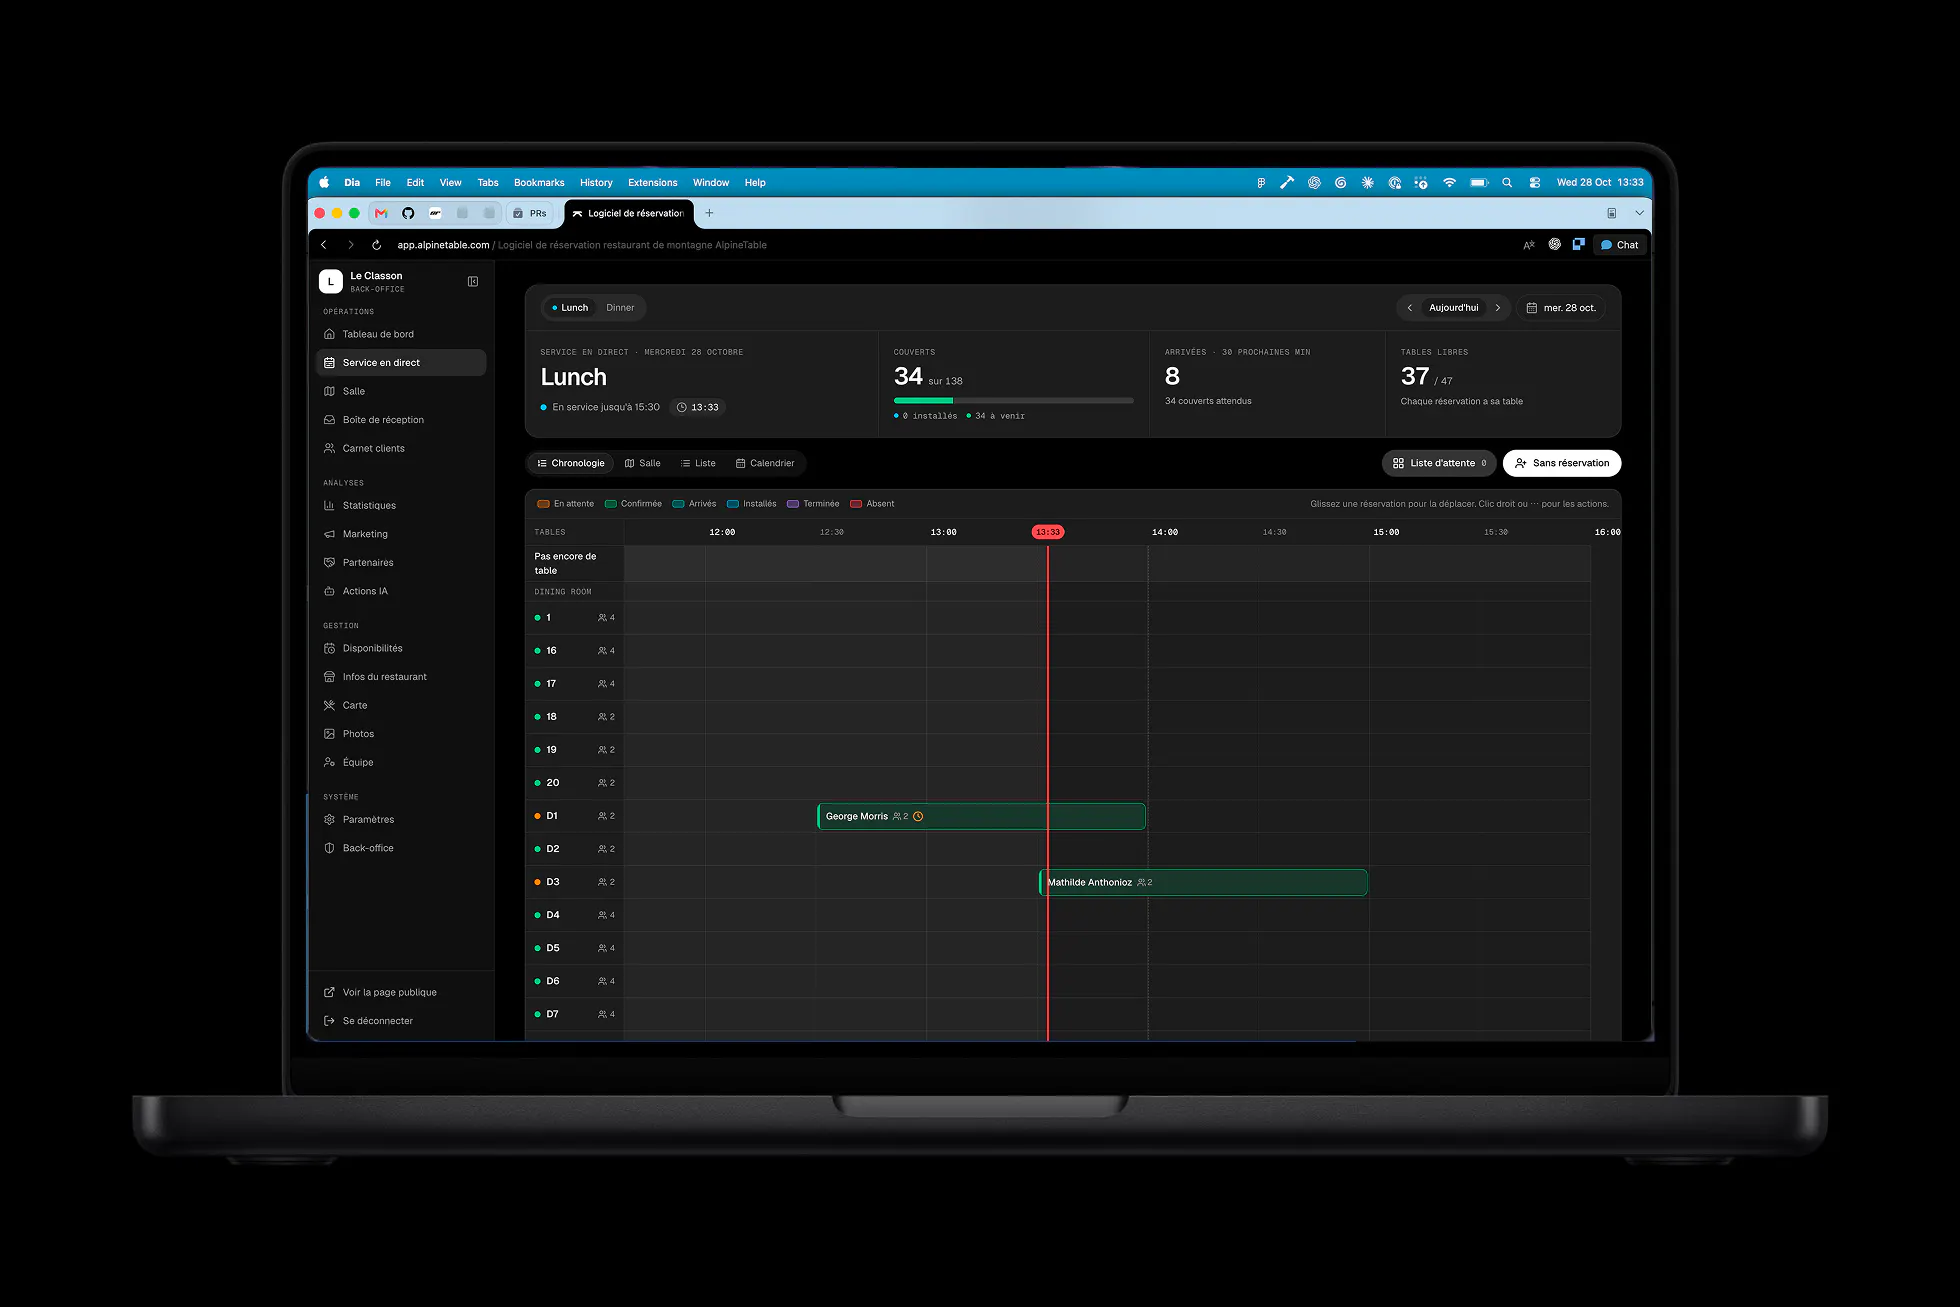This screenshot has width=1960, height=1307.
Task: Switch to the Calendrier view
Action: pyautogui.click(x=765, y=463)
